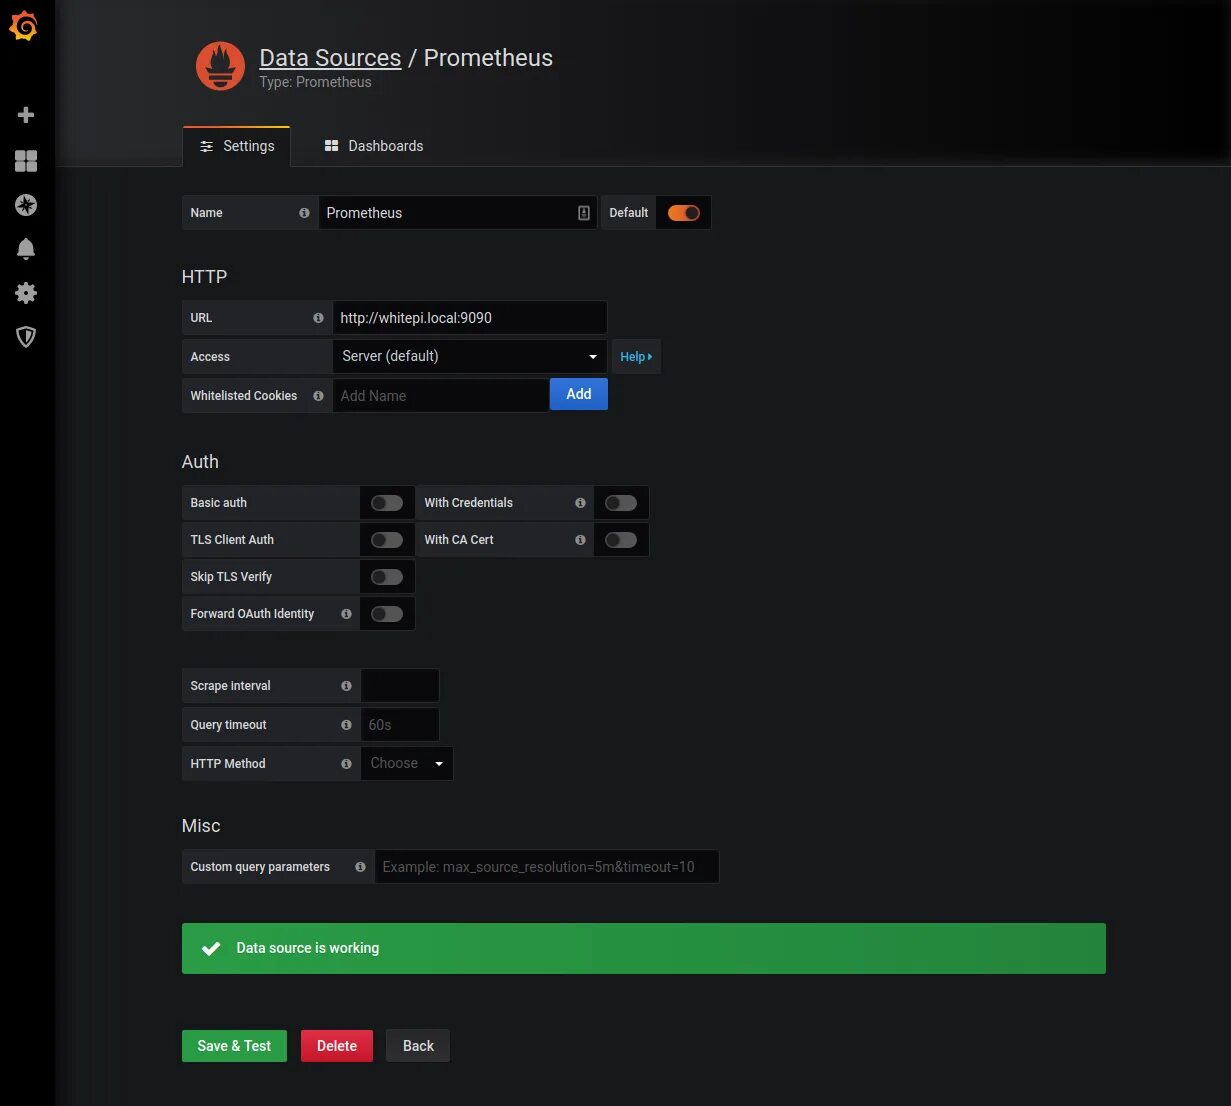Viewport: 1231px width, 1106px height.
Task: Click the Name input field
Action: [x=458, y=213]
